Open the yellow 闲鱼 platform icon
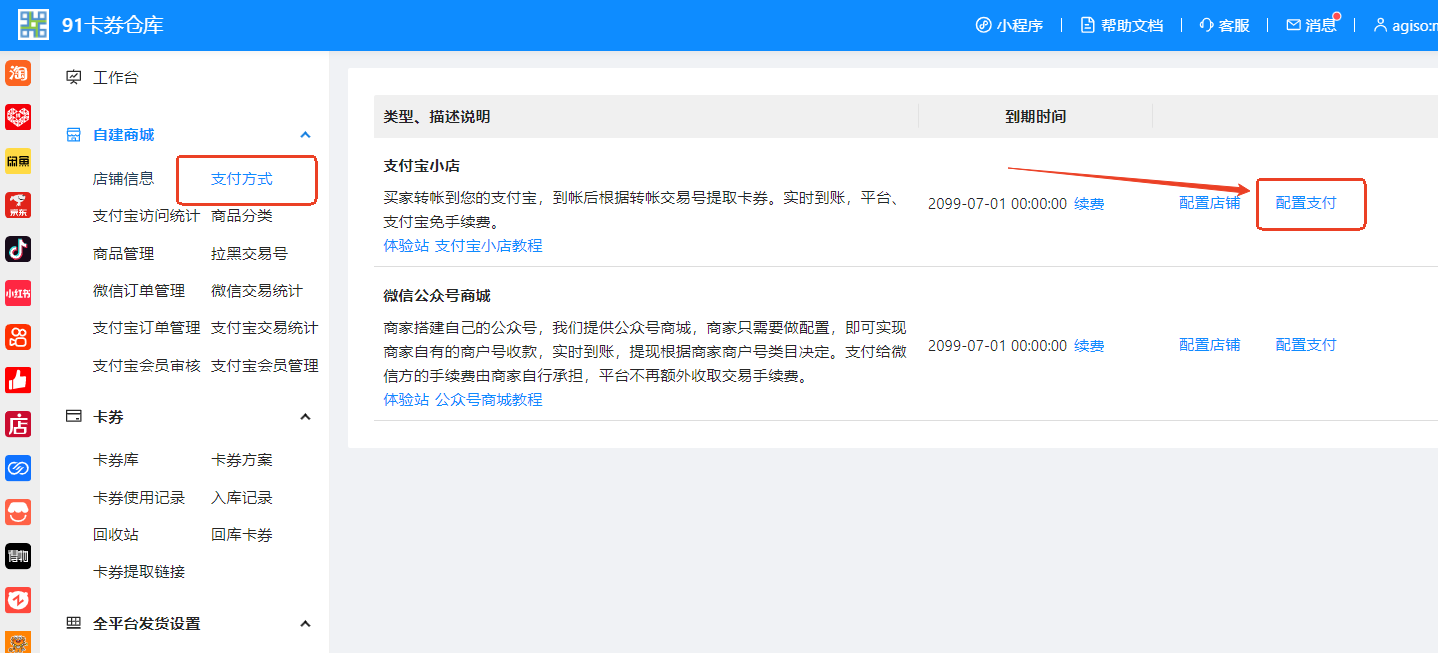1438x653 pixels. (x=18, y=161)
